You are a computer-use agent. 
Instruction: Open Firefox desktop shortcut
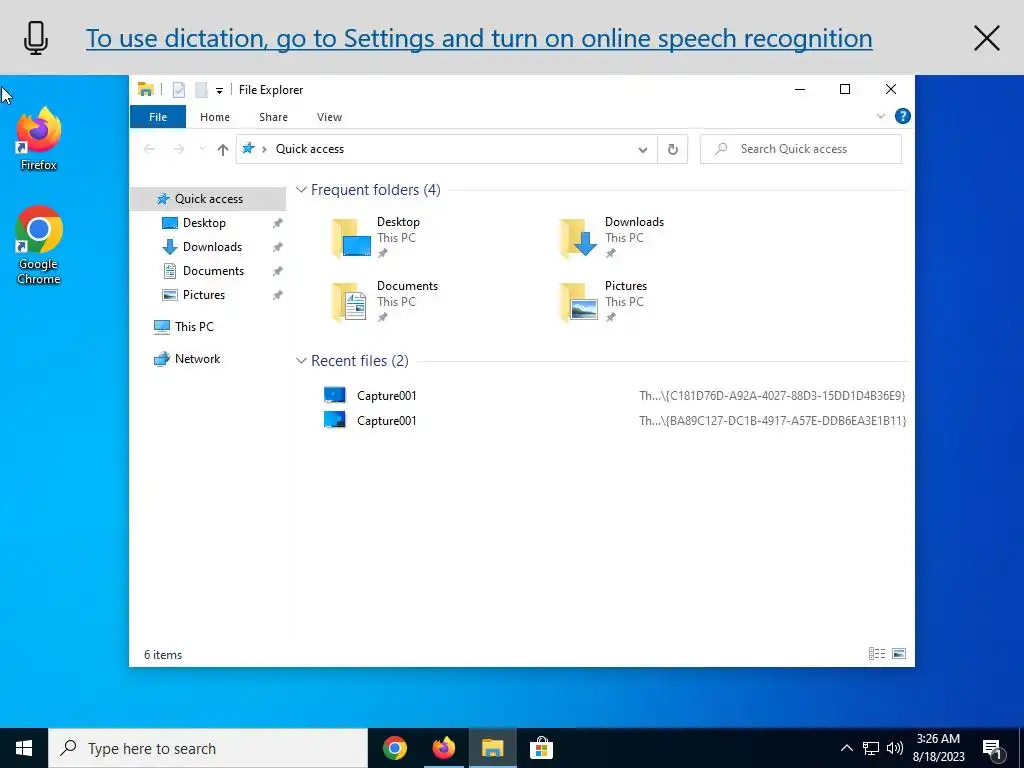click(x=39, y=139)
